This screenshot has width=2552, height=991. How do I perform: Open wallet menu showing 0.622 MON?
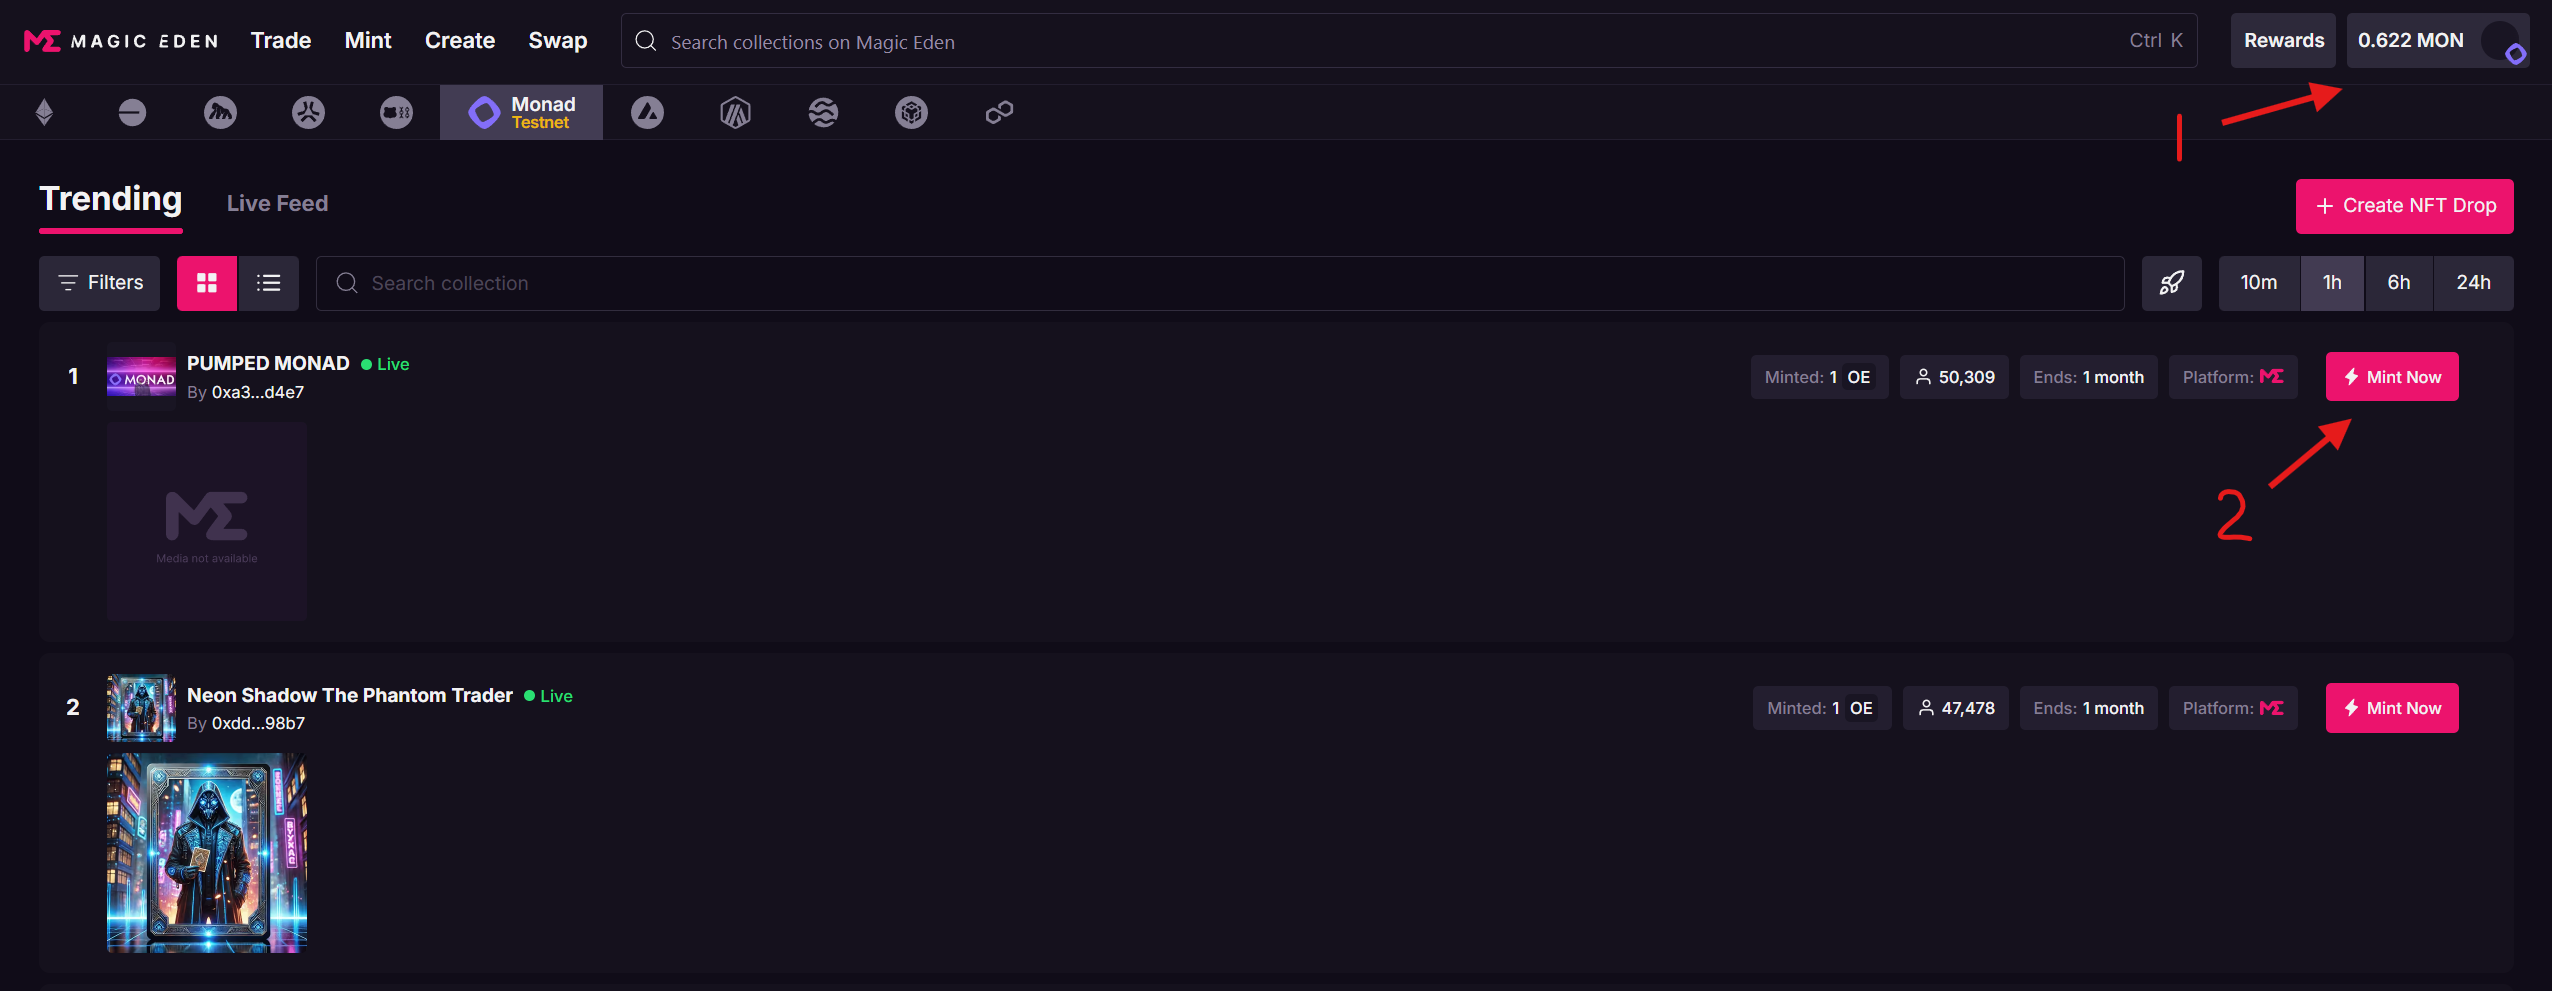click(x=2438, y=41)
